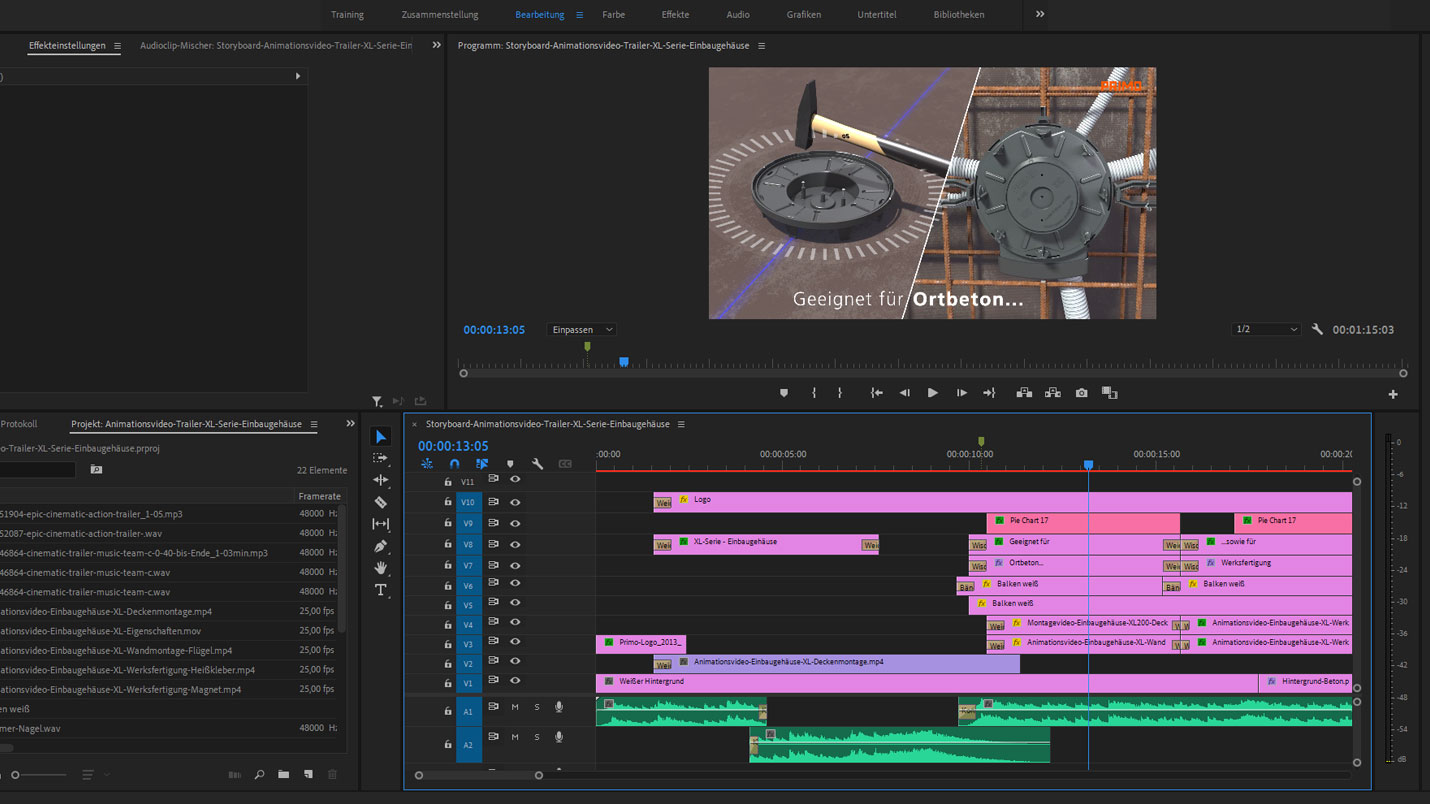Image resolution: width=1430 pixels, height=804 pixels.
Task: Go to In point
Action: [x=877, y=393]
